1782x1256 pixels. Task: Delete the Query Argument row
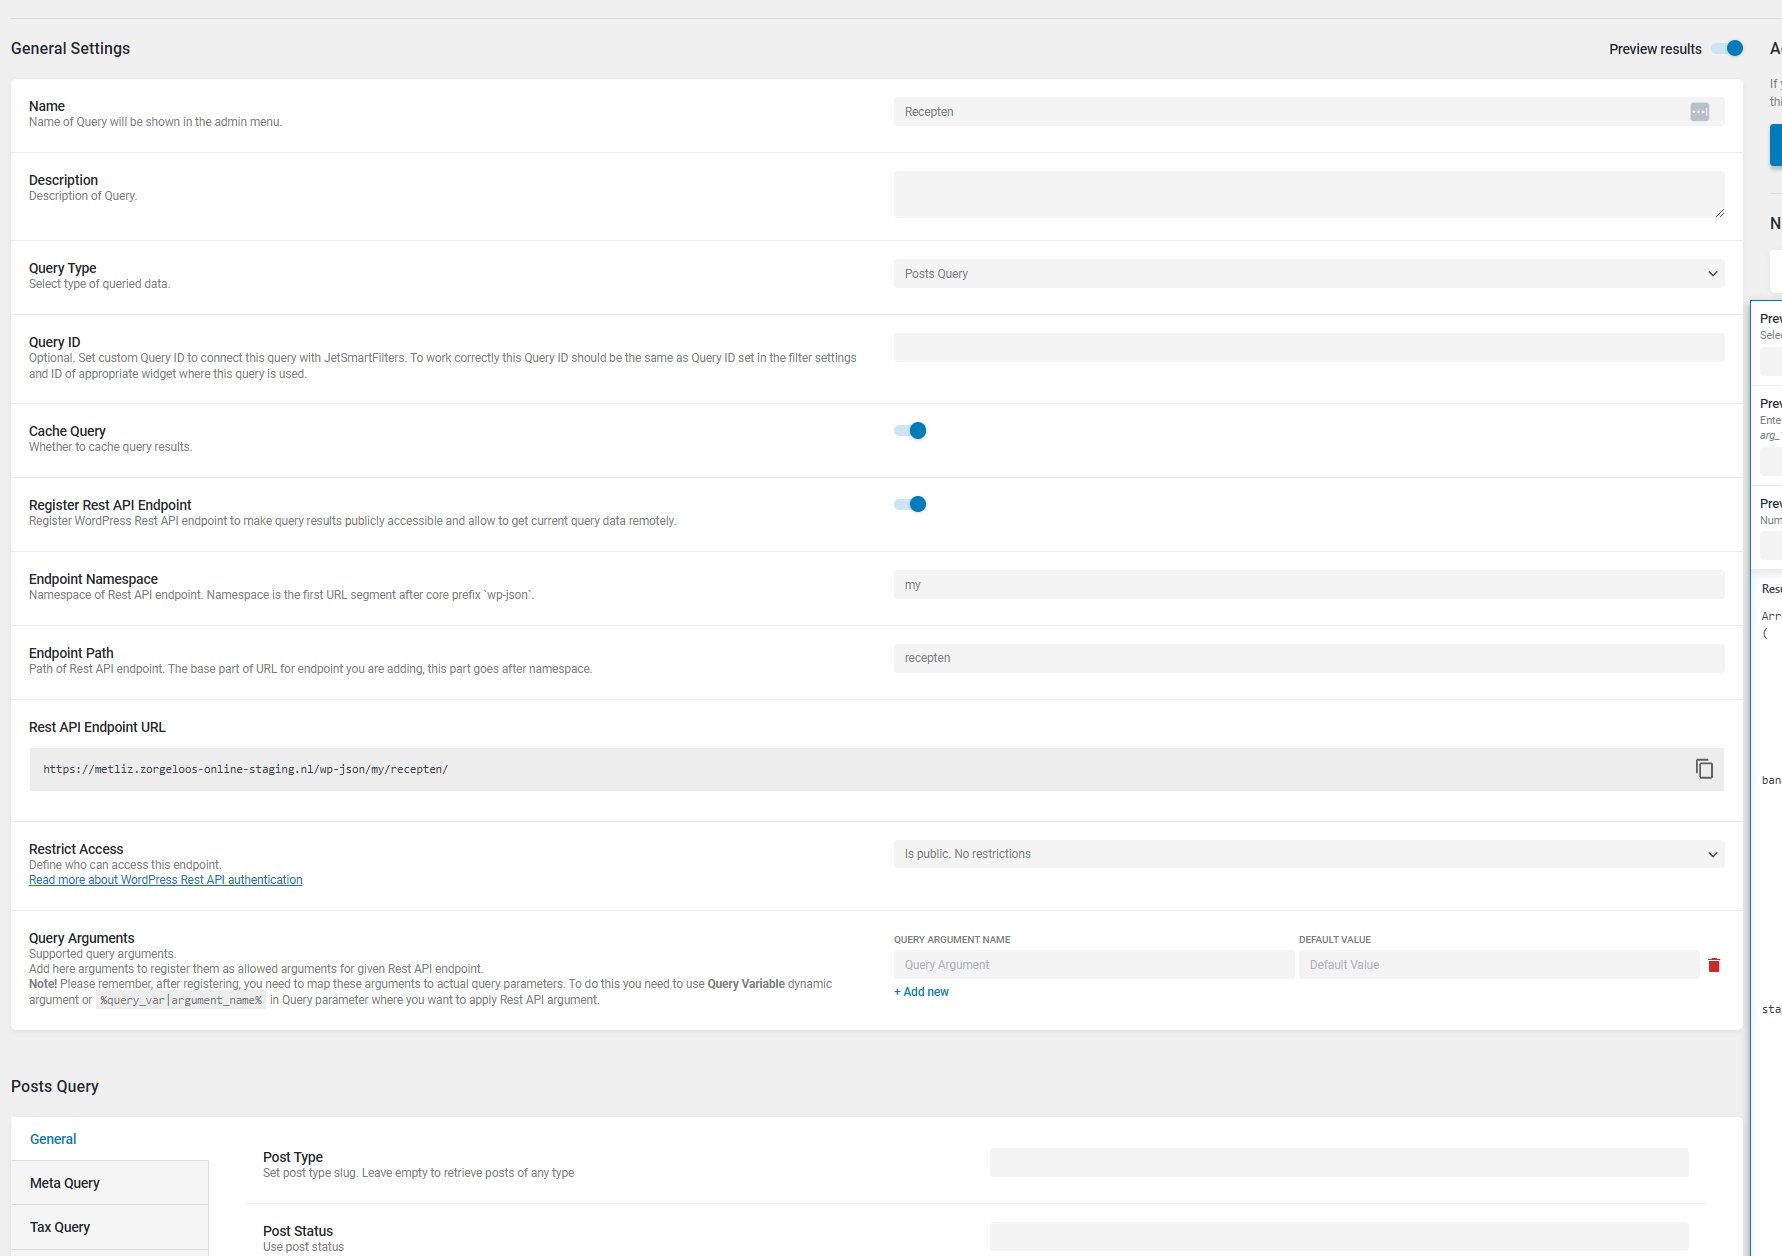[1714, 965]
